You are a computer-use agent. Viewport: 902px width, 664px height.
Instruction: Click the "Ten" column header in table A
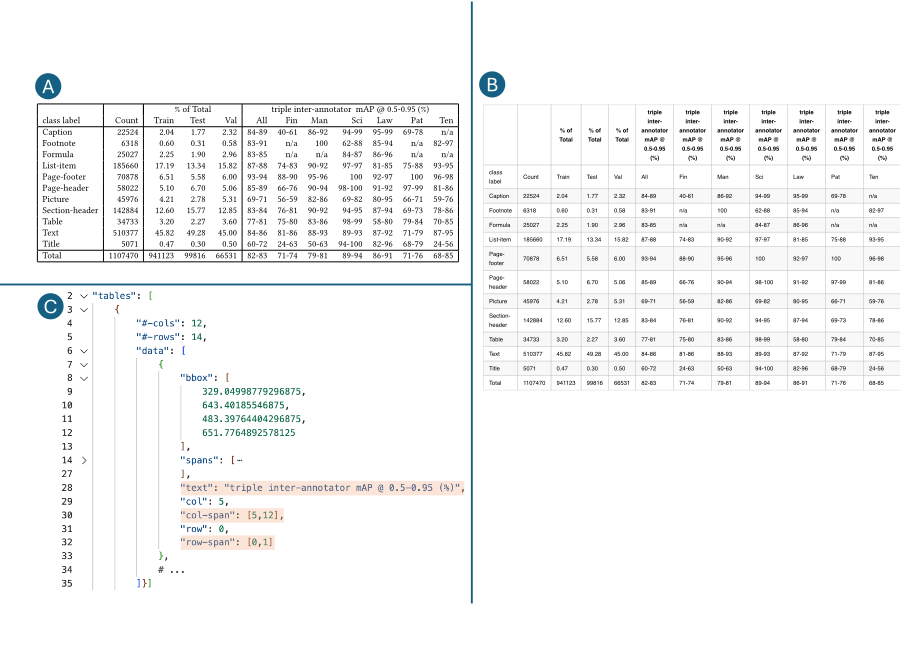click(446, 120)
